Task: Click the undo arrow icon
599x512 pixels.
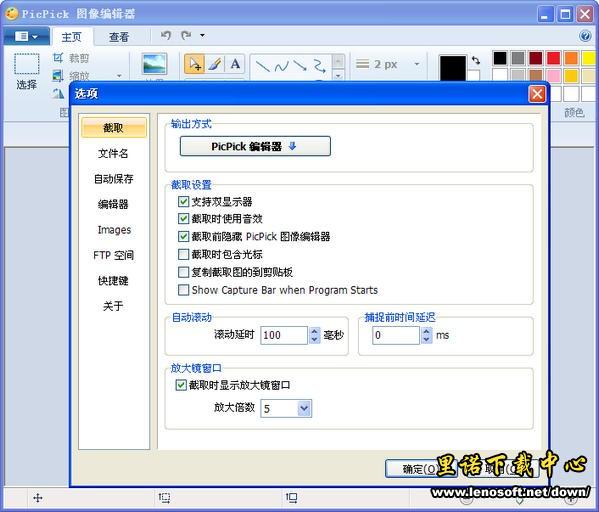Action: click(165, 36)
